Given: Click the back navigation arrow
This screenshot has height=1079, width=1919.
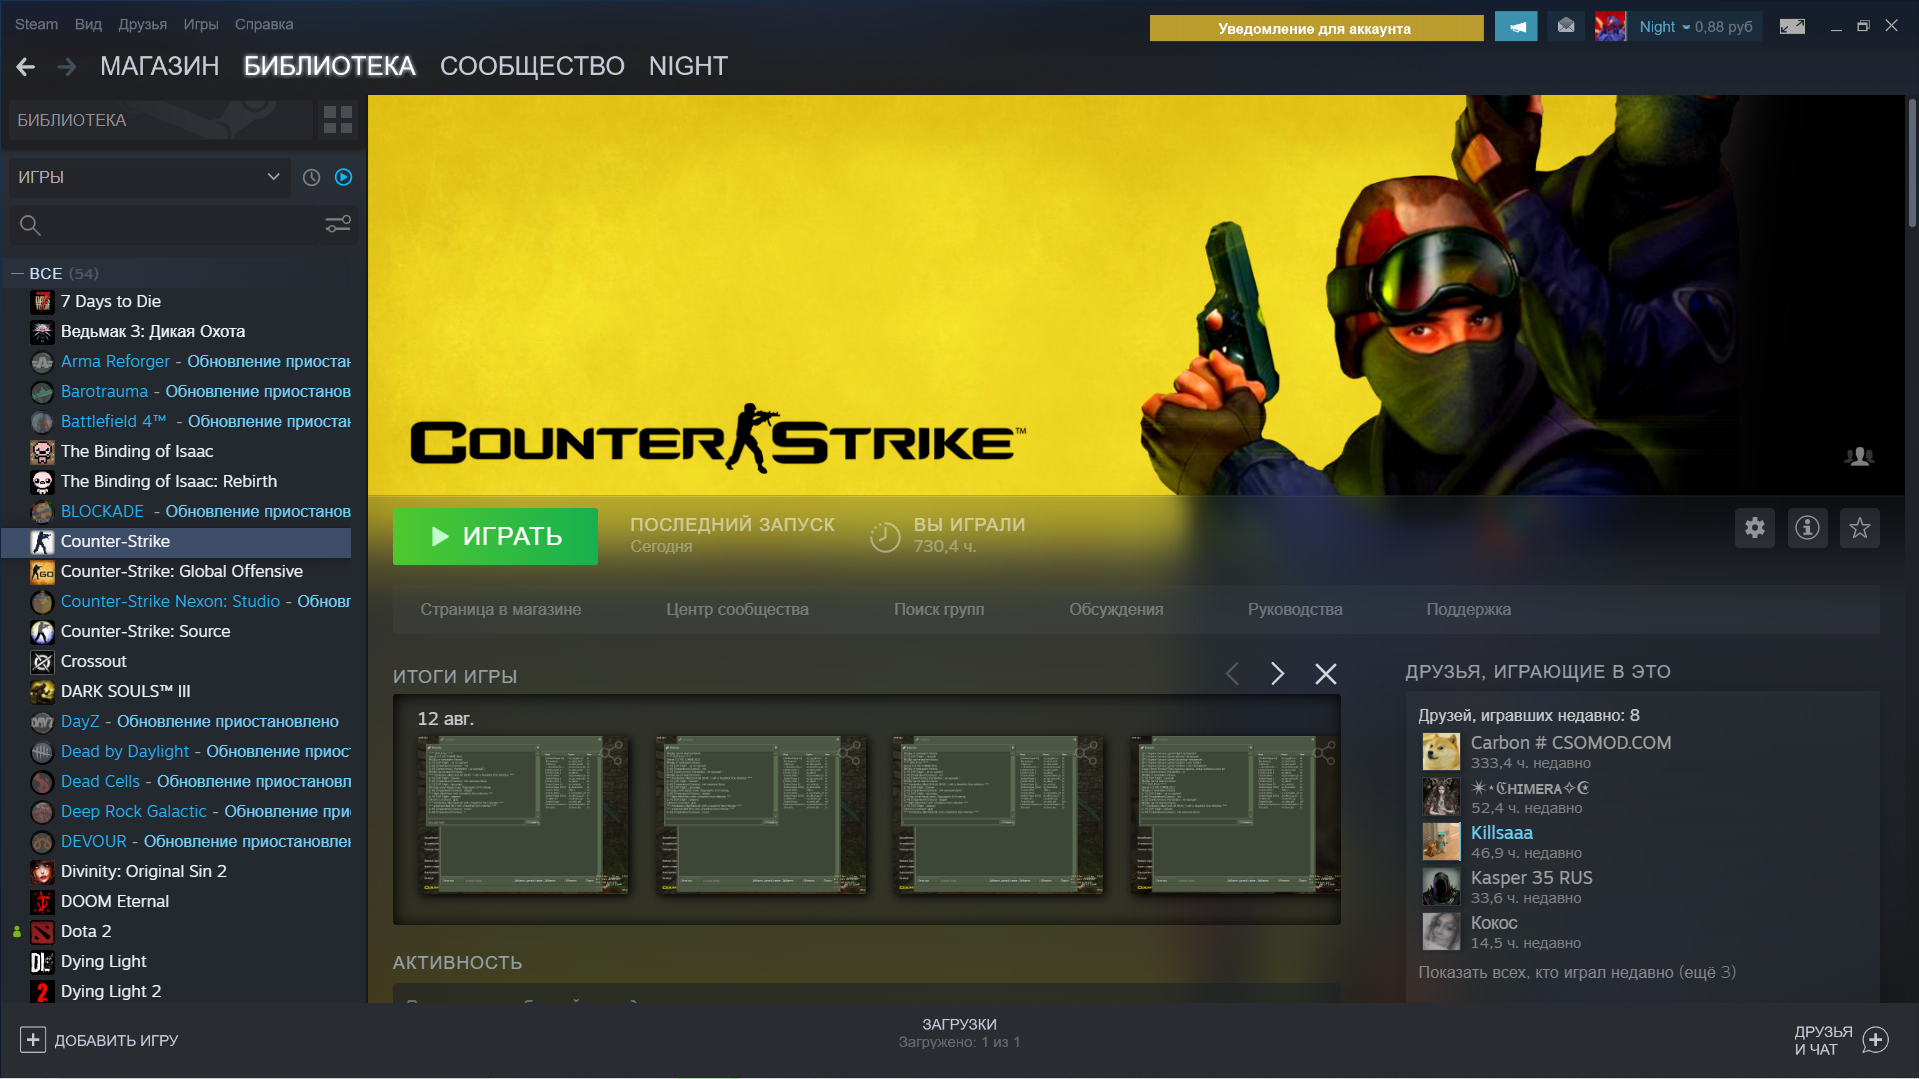Looking at the screenshot, I should coord(26,67).
